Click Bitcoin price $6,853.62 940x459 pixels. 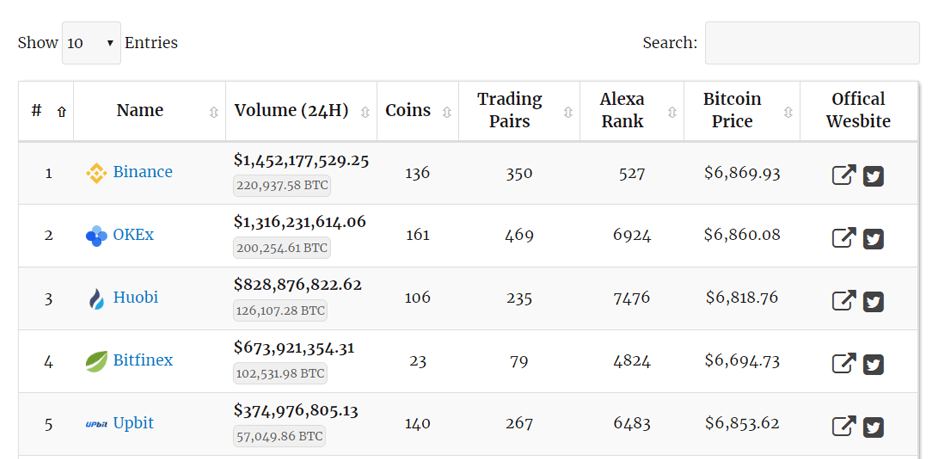(742, 424)
